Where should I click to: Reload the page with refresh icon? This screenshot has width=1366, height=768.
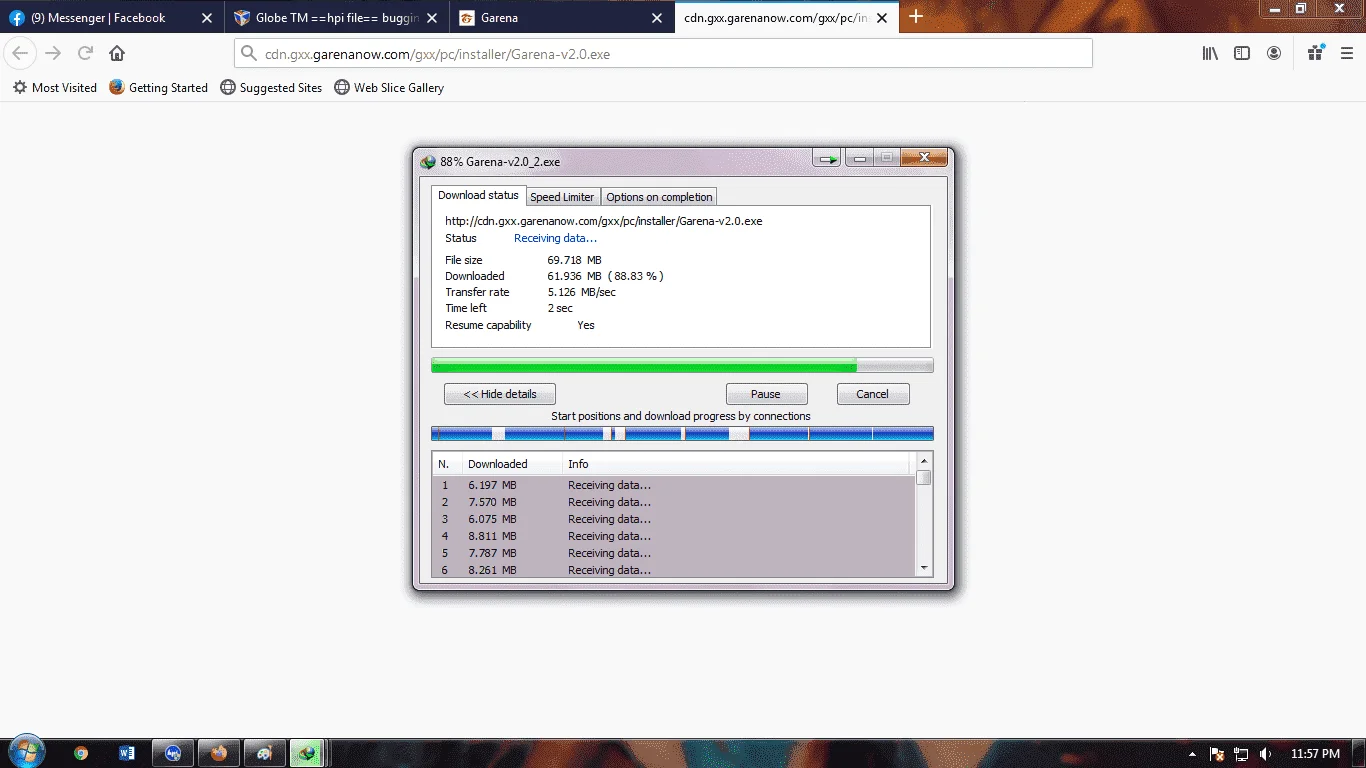coord(85,54)
